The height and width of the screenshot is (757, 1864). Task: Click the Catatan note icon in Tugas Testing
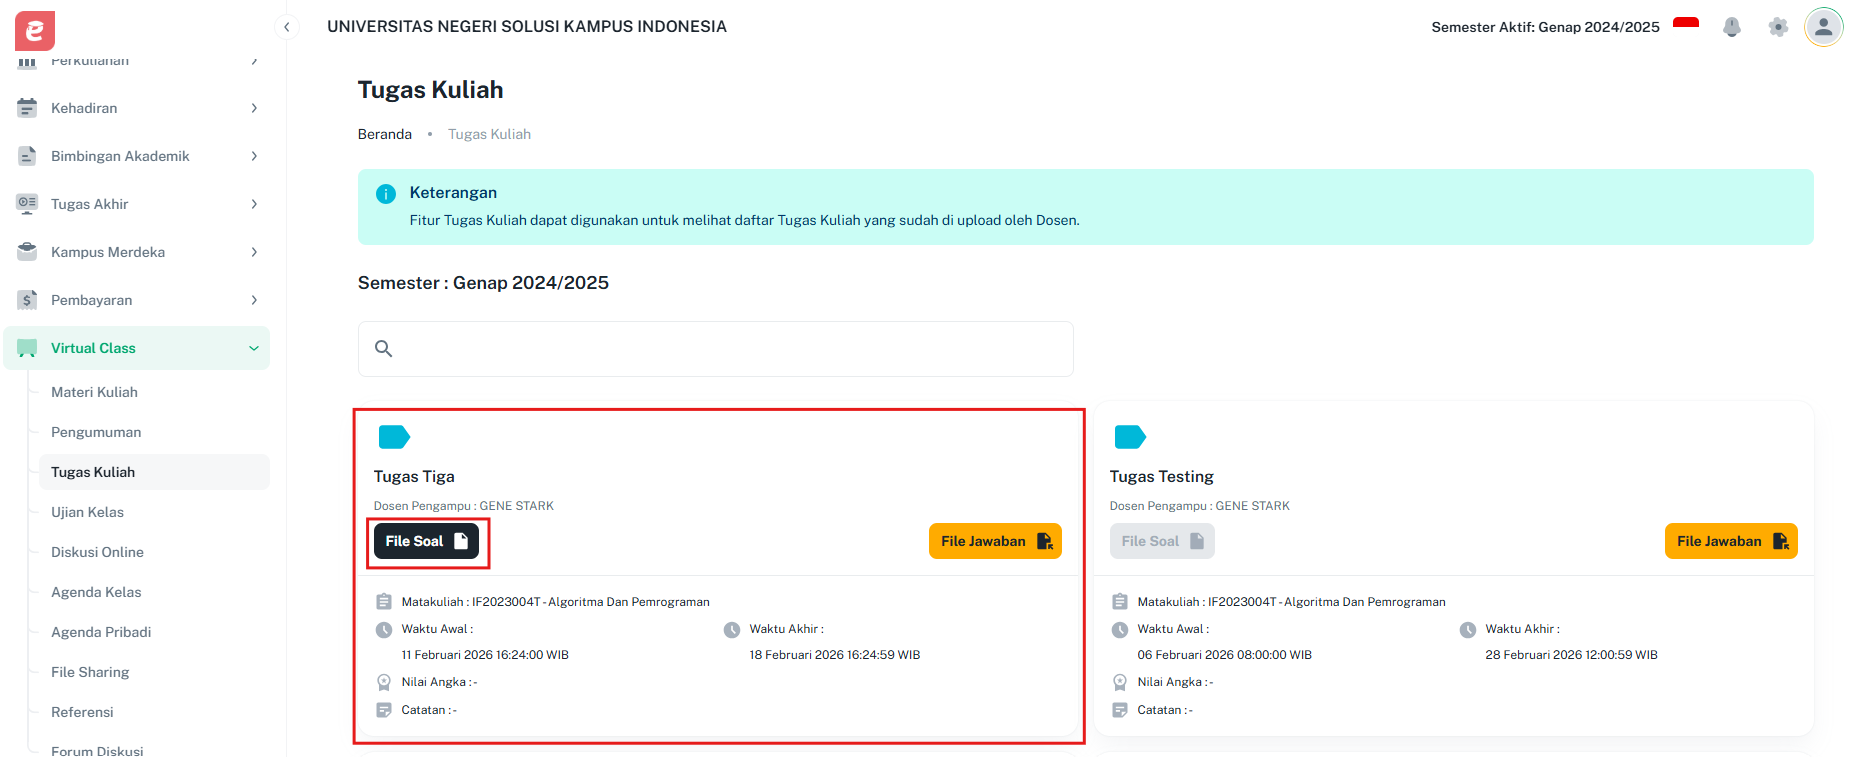[x=1120, y=710]
